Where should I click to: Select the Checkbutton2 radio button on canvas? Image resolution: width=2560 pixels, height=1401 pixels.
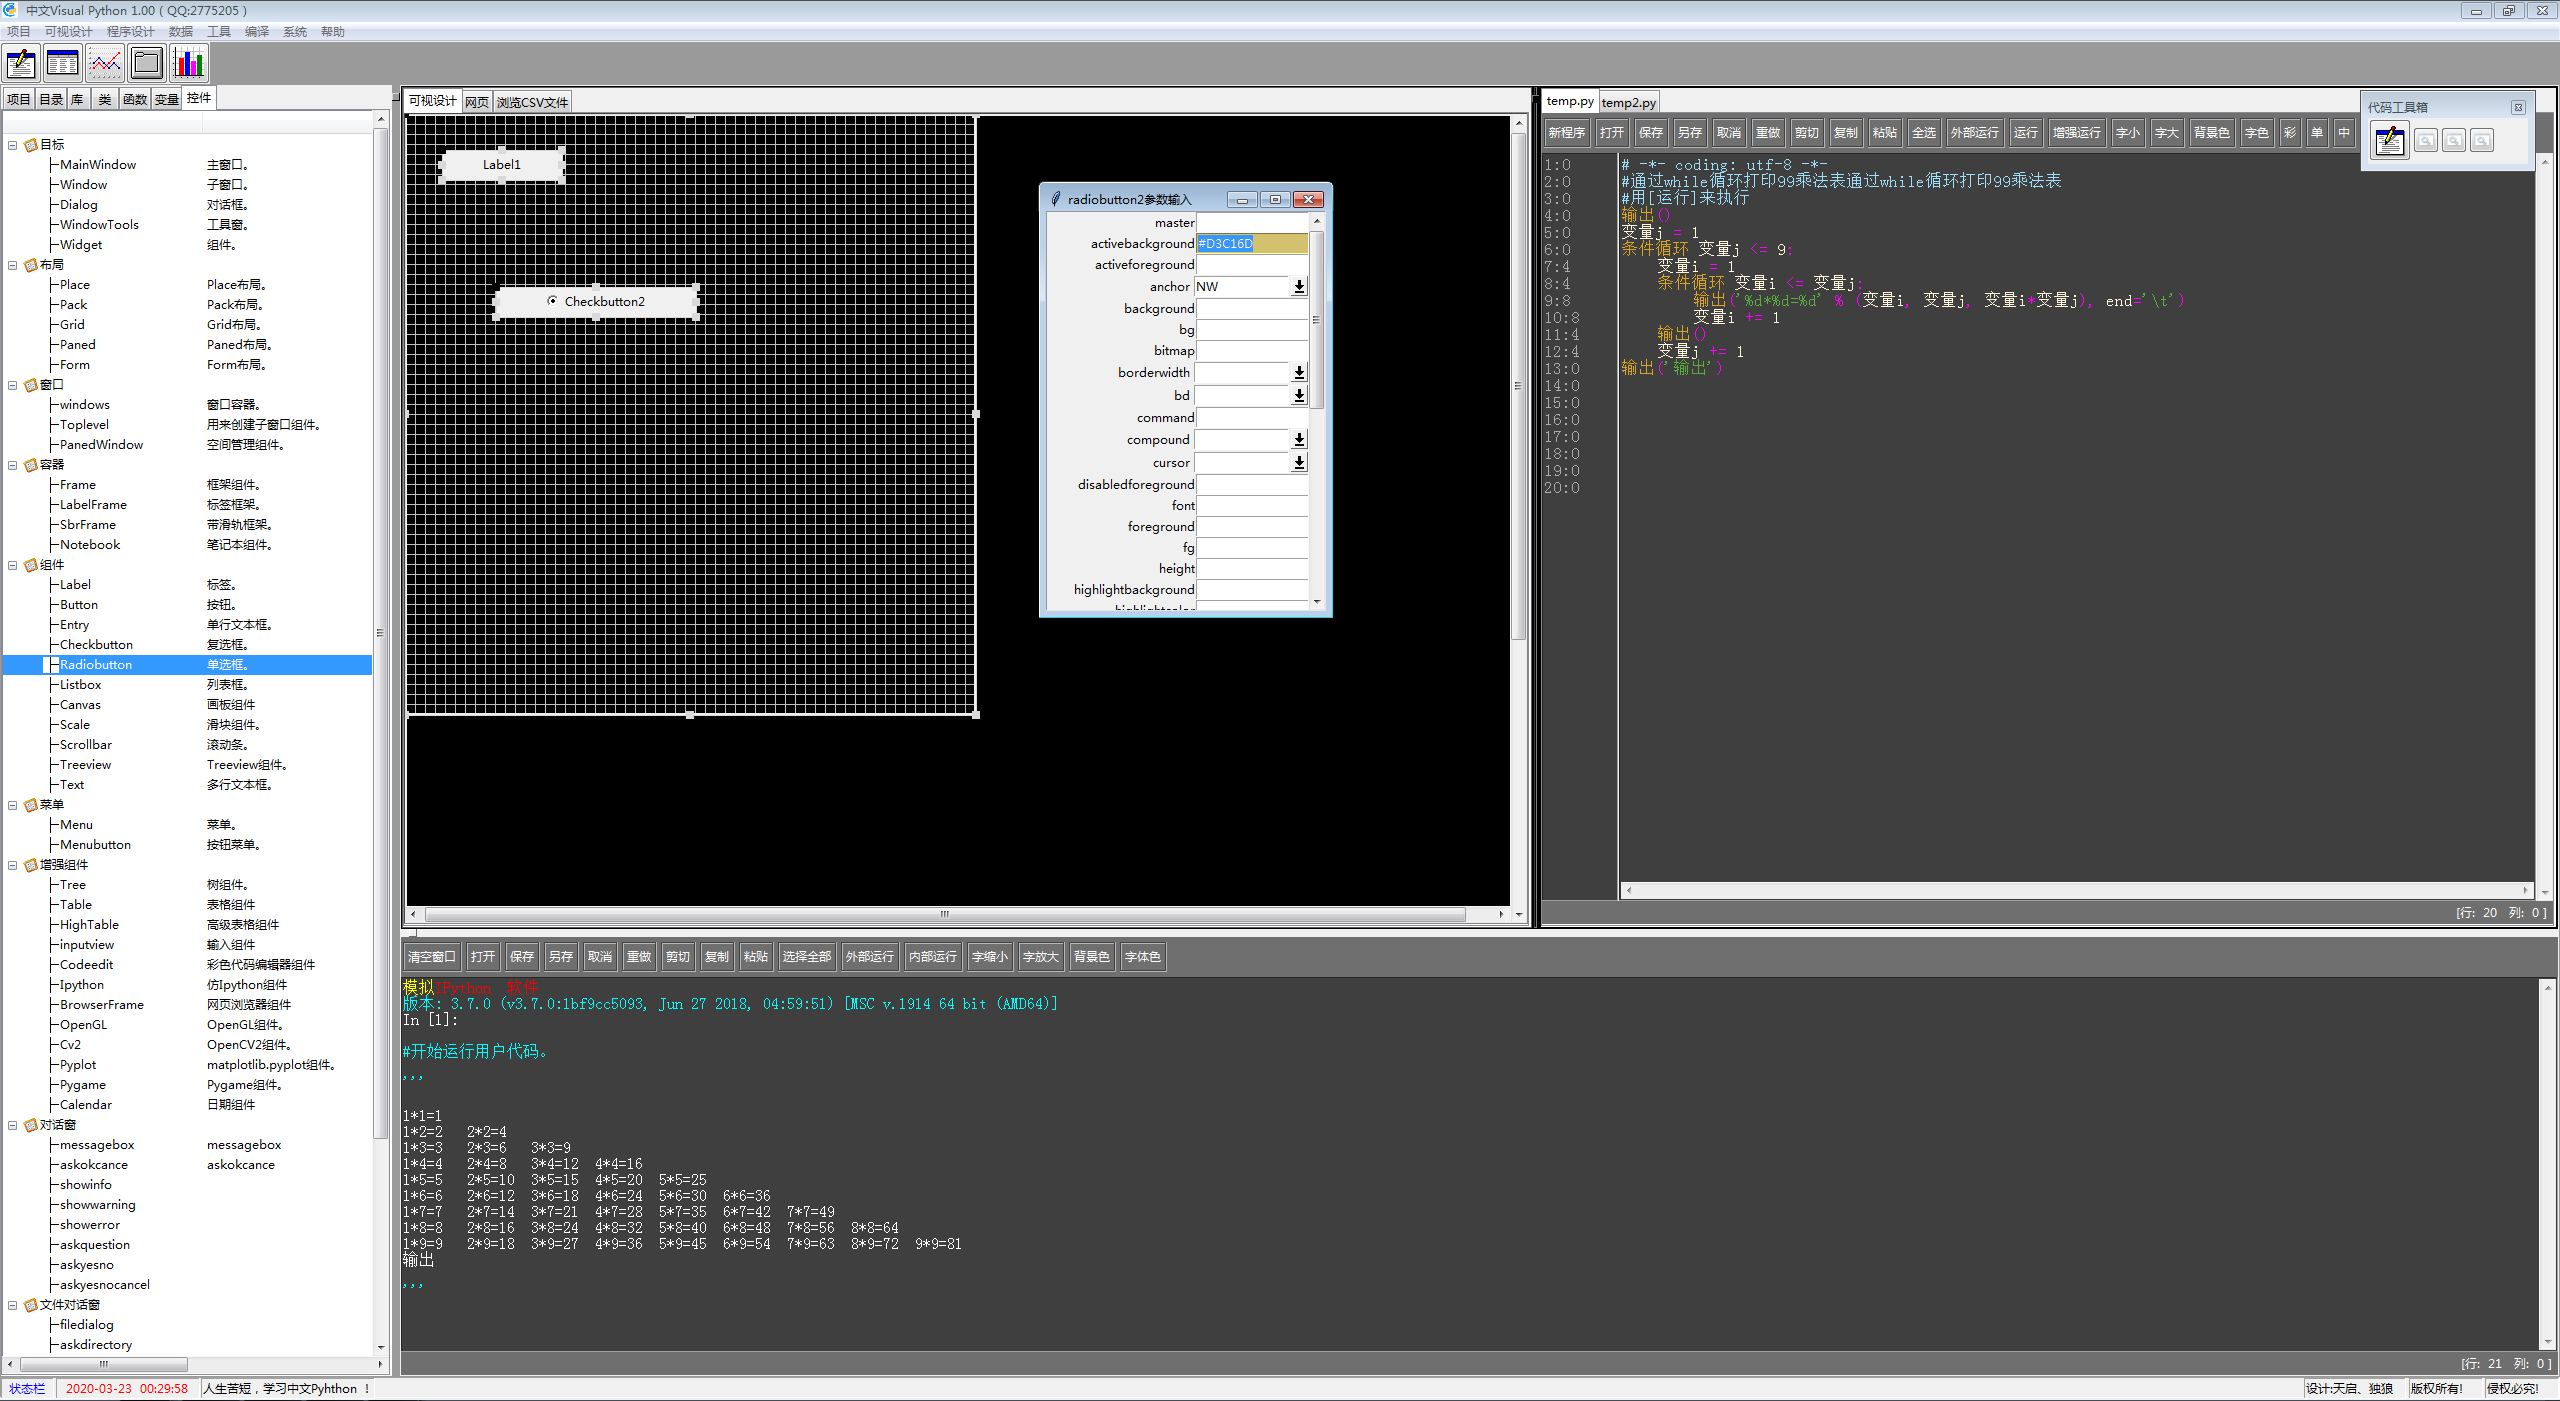tap(552, 301)
